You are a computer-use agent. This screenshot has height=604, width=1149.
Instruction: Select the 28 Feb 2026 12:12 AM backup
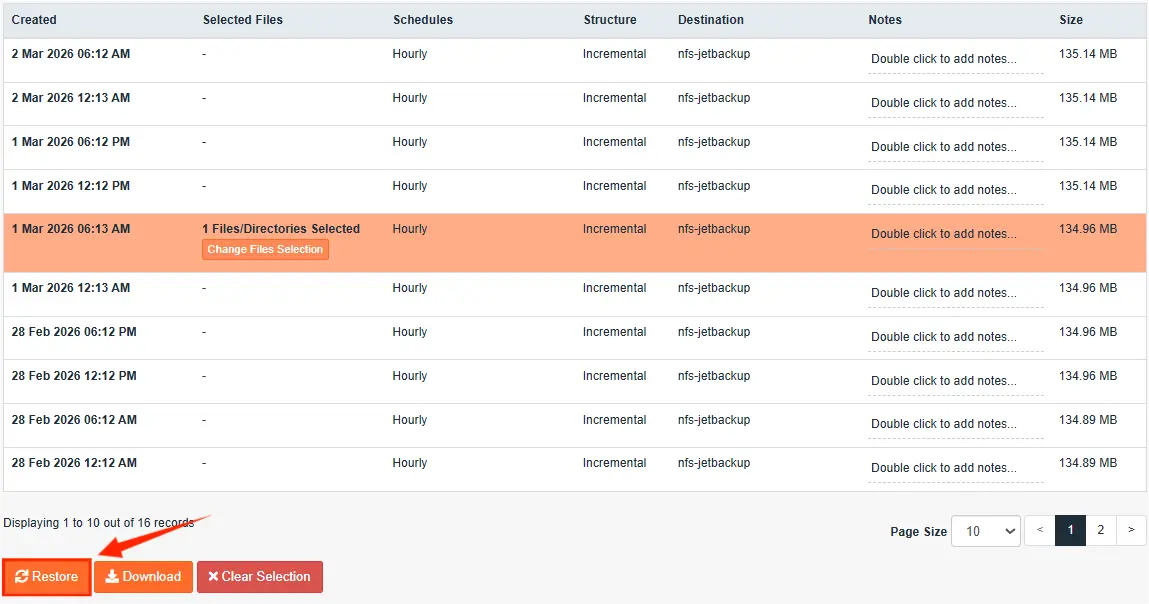[x=74, y=463]
